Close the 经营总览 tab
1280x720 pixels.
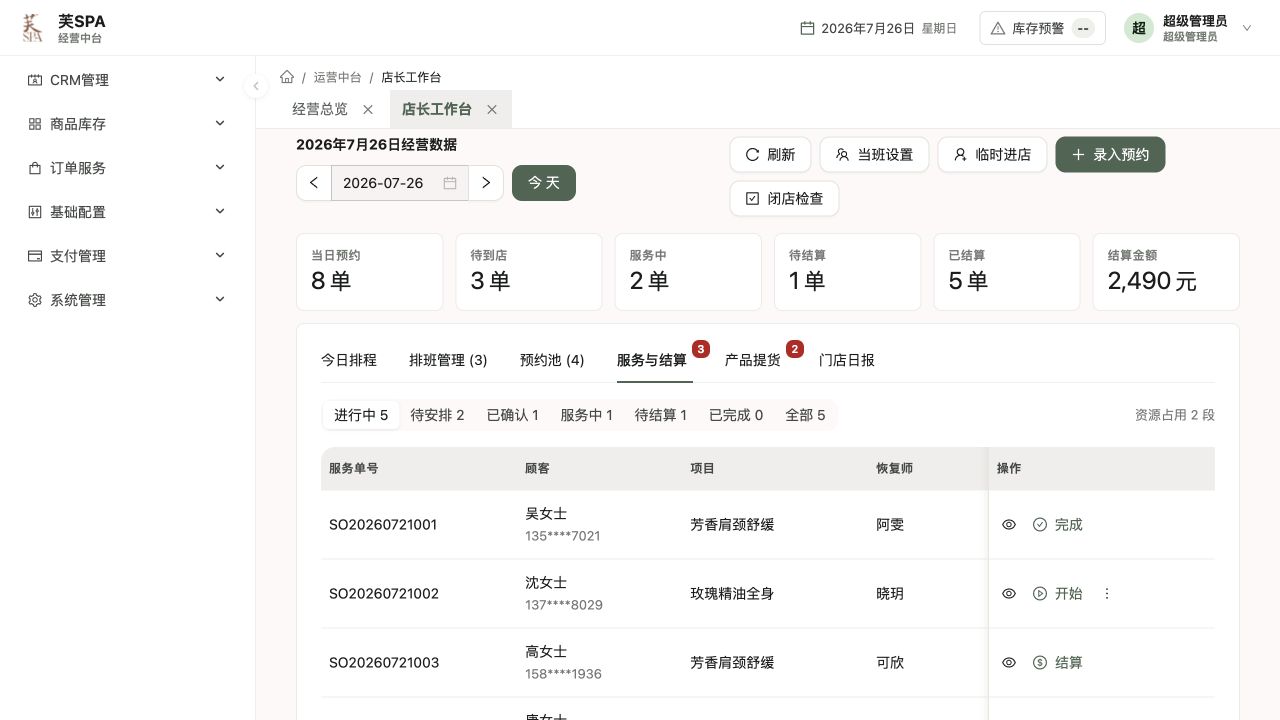[x=368, y=109]
